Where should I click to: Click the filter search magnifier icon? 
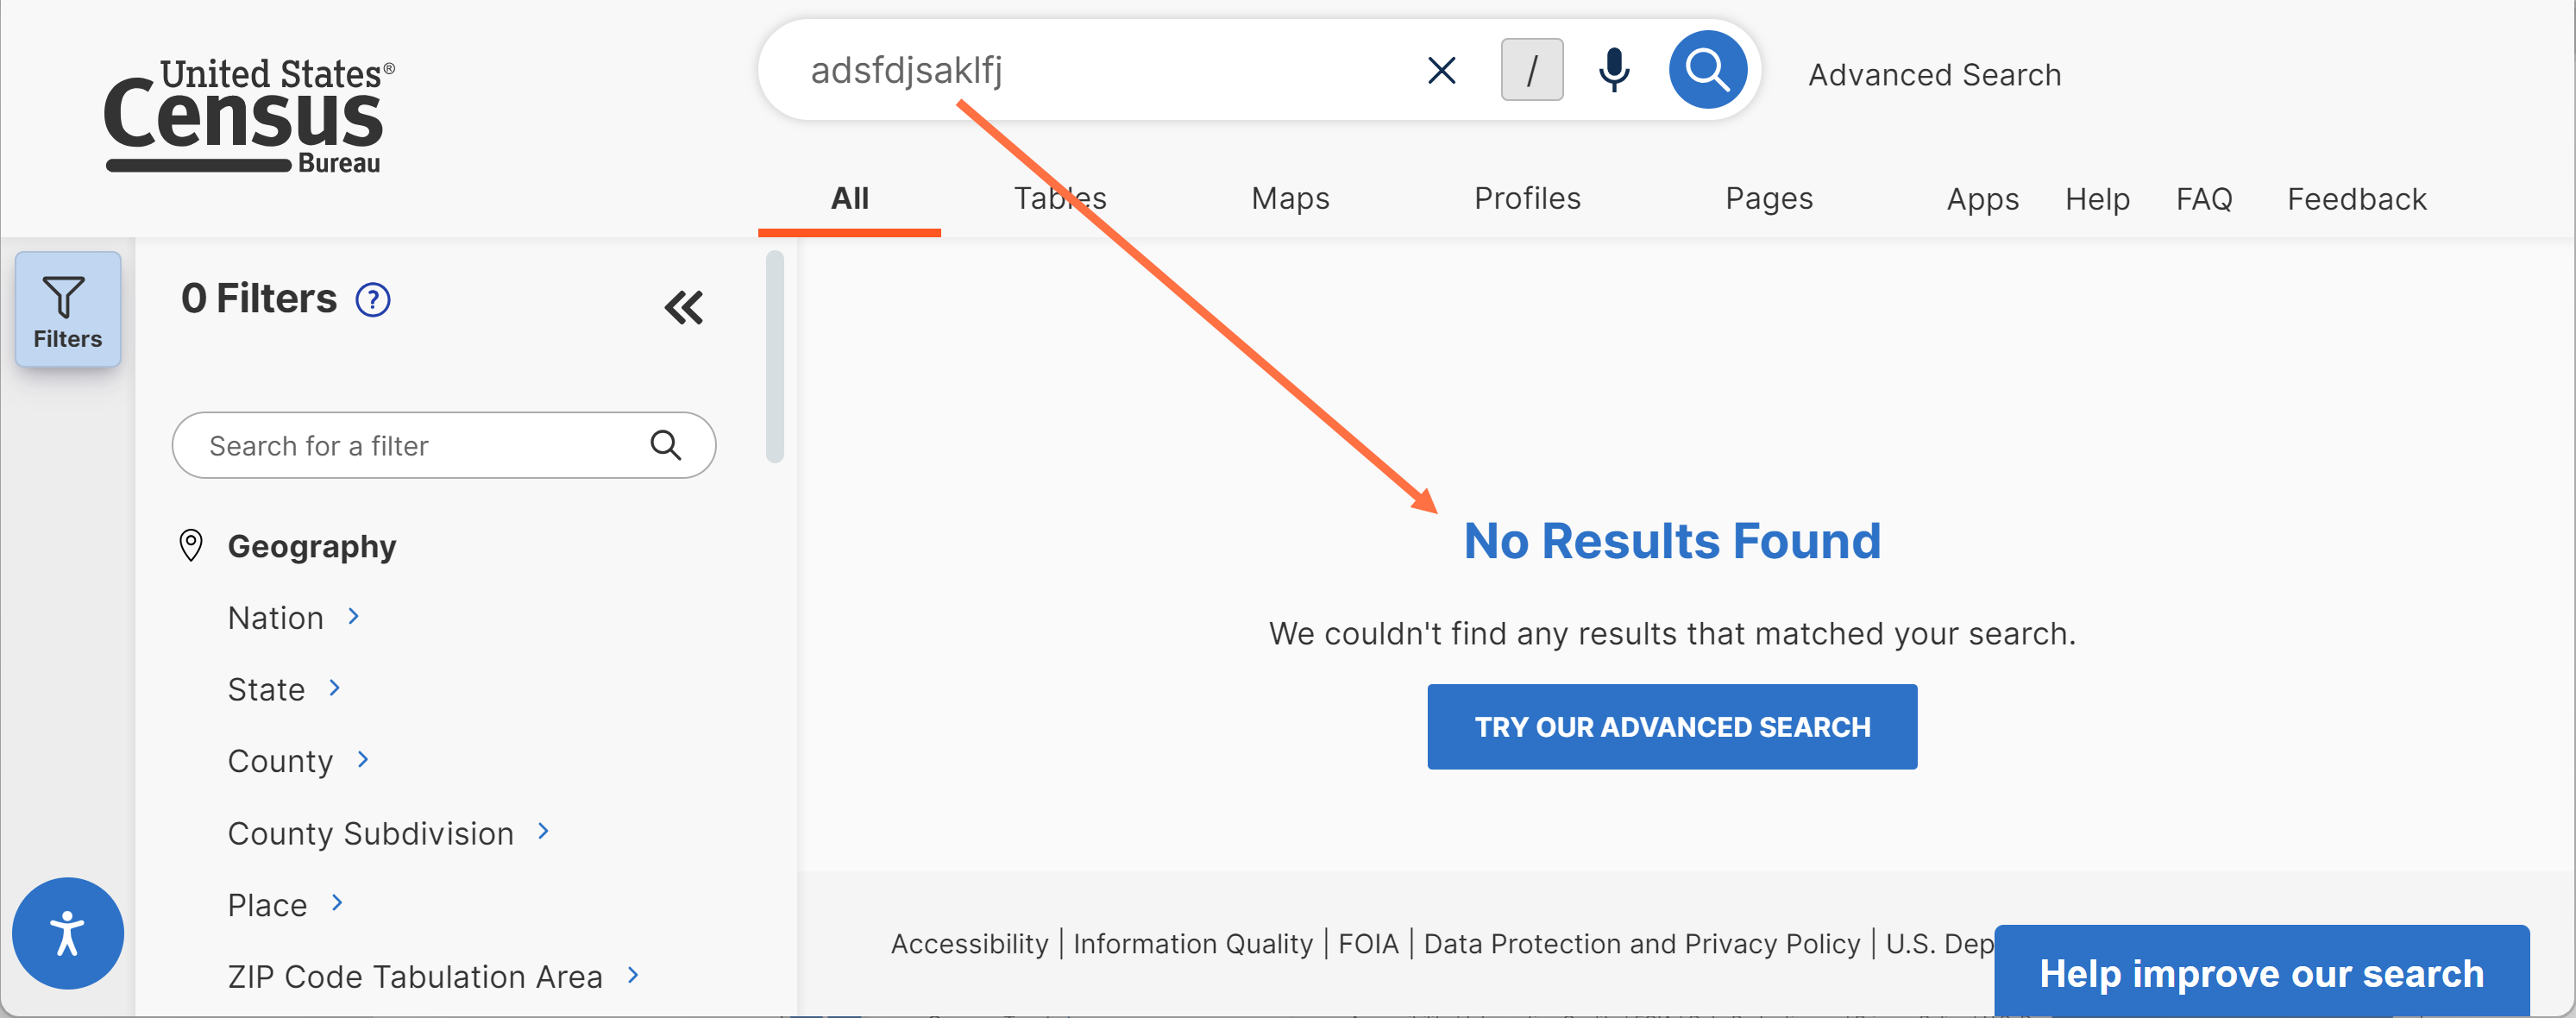coord(665,445)
